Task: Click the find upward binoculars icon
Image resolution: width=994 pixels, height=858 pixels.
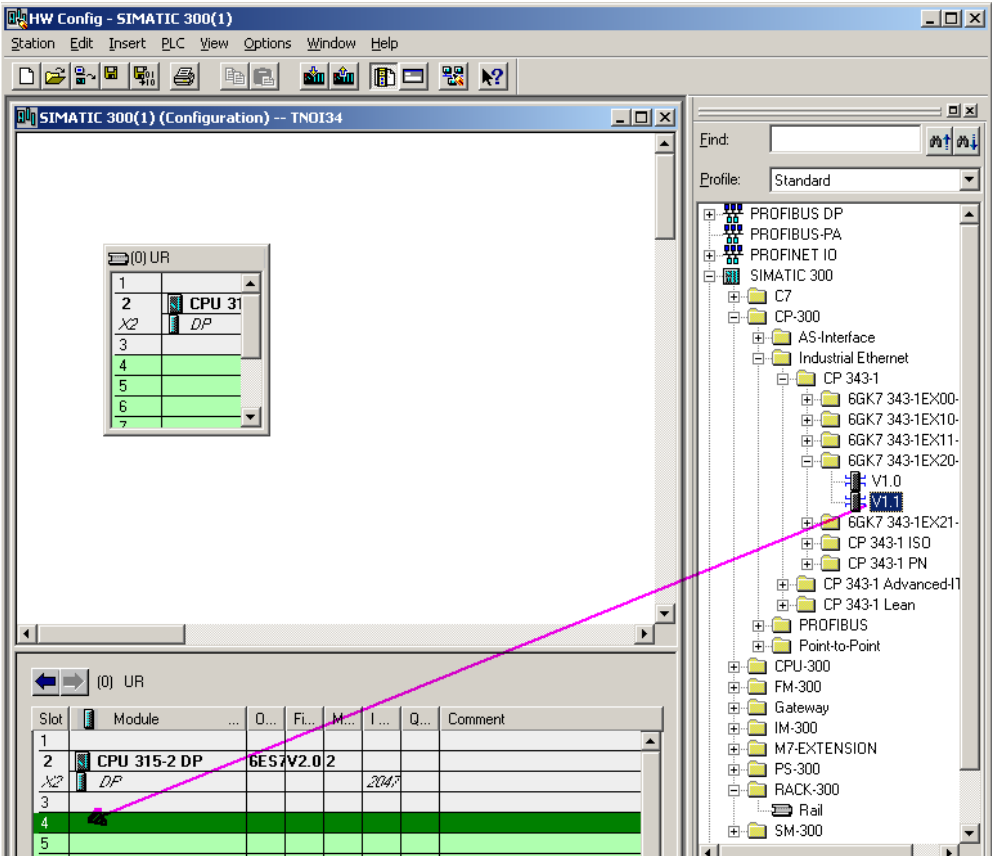Action: pyautogui.click(x=939, y=140)
